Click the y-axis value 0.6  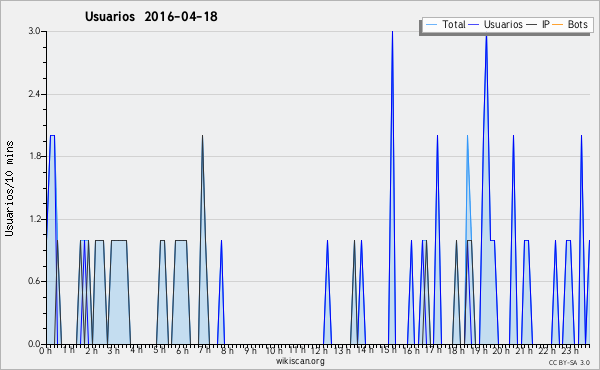[34, 281]
